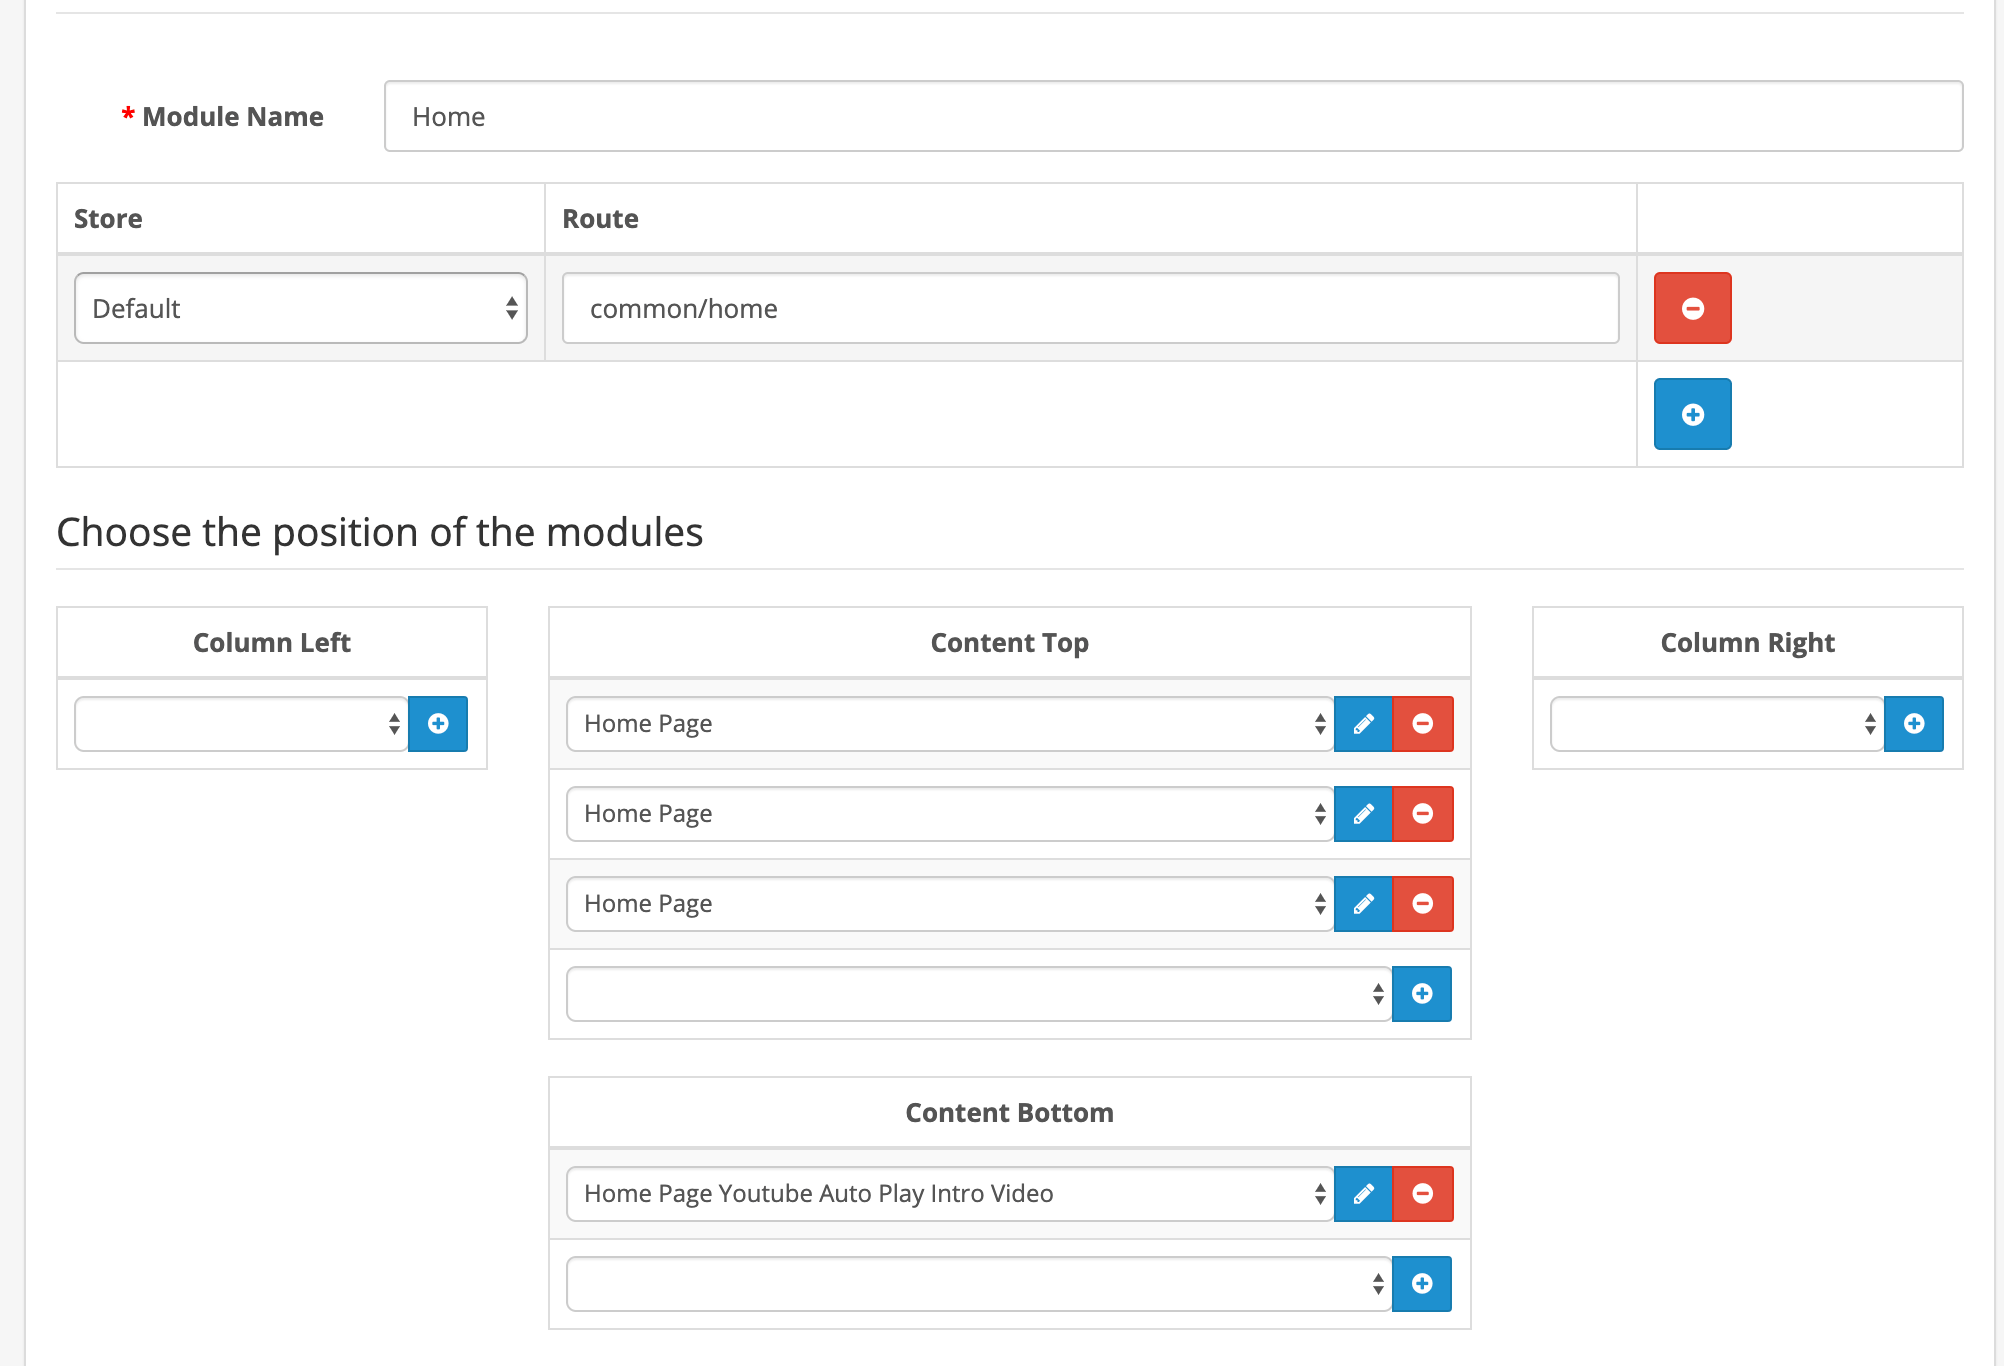The width and height of the screenshot is (2004, 1366).
Task: Add new module to Content Bottom
Action: point(1421,1284)
